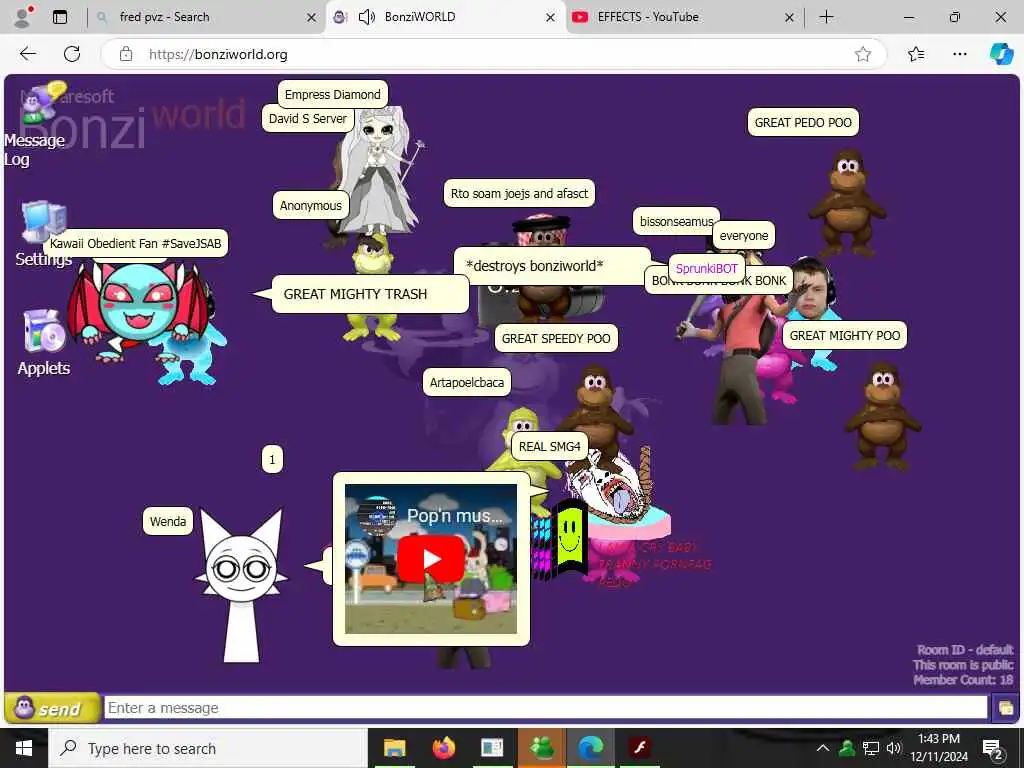Open the Favorites list button
This screenshot has height=768, width=1024.
click(x=916, y=54)
